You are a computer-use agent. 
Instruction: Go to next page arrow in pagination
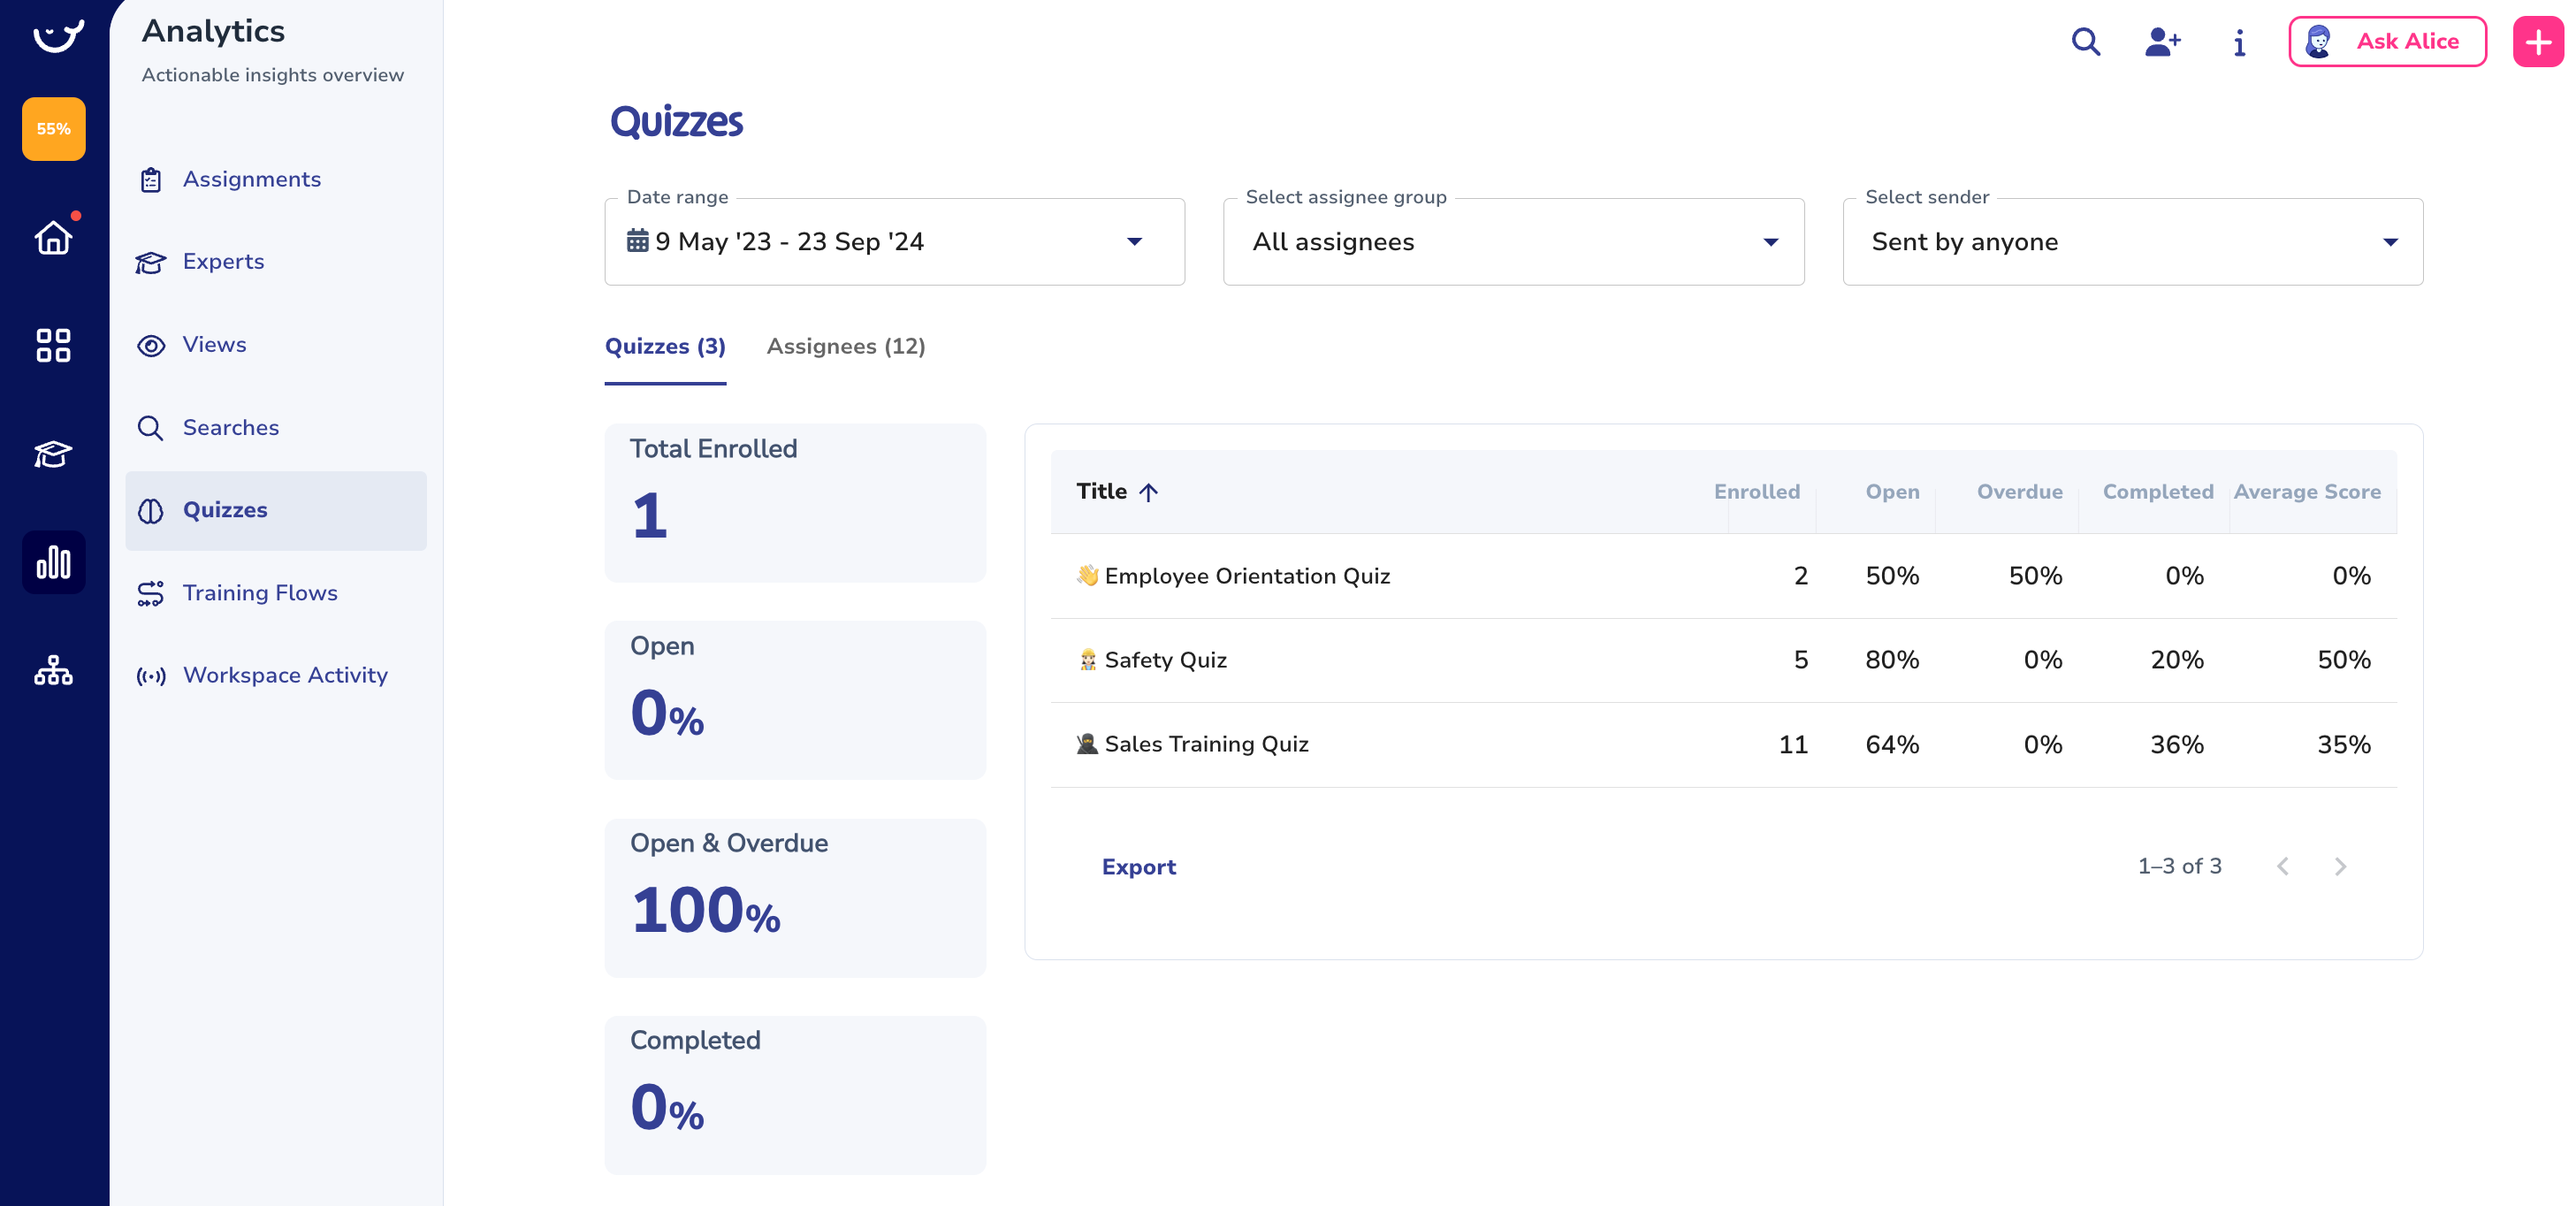coord(2340,867)
